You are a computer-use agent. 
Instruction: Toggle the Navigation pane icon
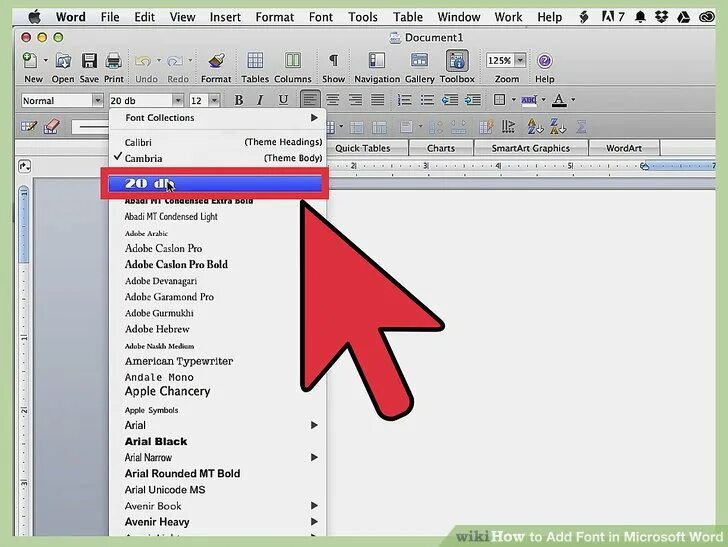tap(377, 60)
